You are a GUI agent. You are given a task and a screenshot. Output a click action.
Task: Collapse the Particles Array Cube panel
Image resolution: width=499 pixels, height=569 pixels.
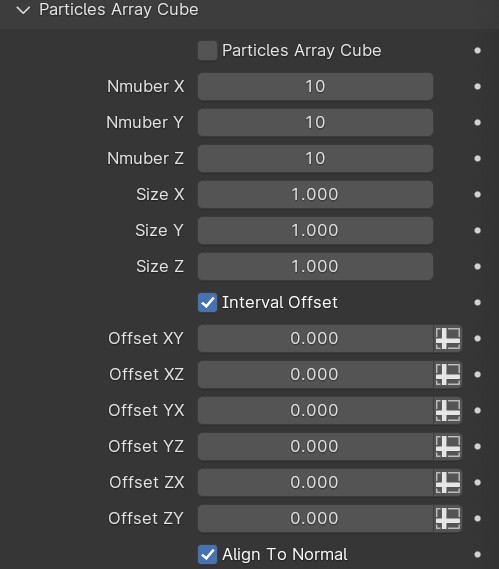click(24, 10)
